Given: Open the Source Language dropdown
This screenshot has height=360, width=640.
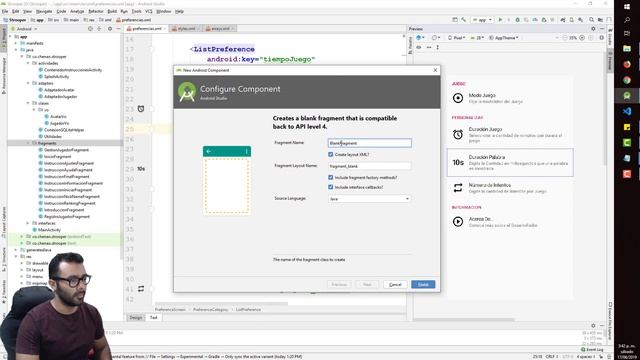Looking at the screenshot, I should (x=369, y=199).
